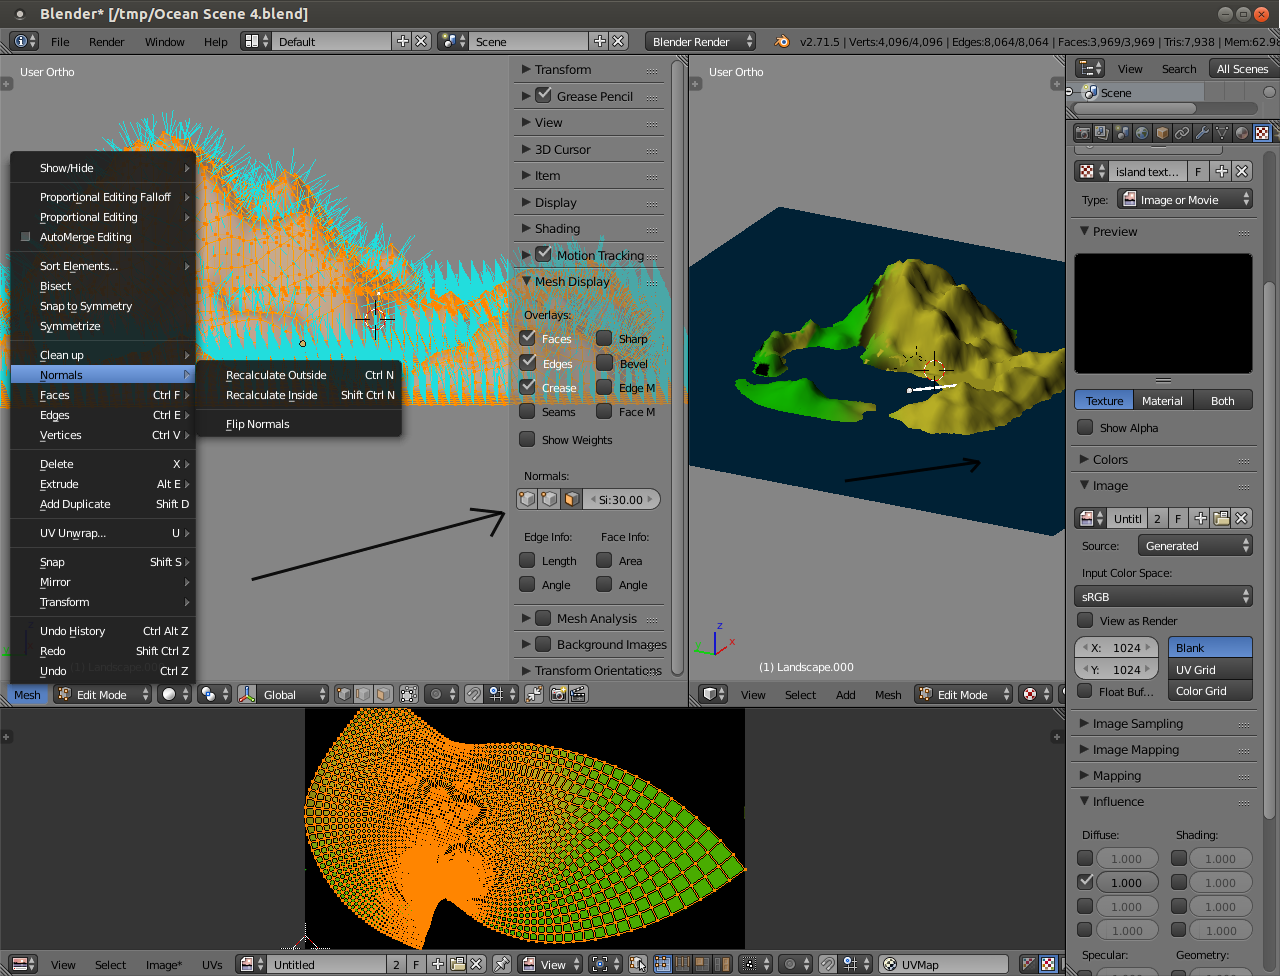The image size is (1280, 976).
Task: Enable the Sharp overlay checkbox
Action: pyautogui.click(x=604, y=338)
